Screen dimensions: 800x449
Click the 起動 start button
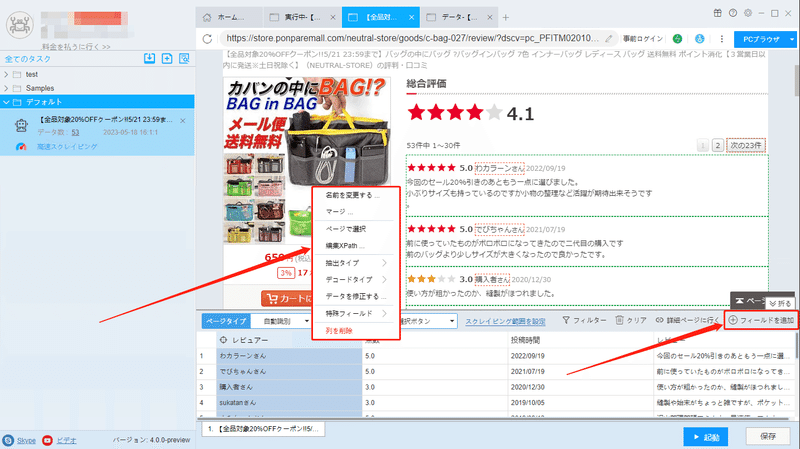[706, 437]
